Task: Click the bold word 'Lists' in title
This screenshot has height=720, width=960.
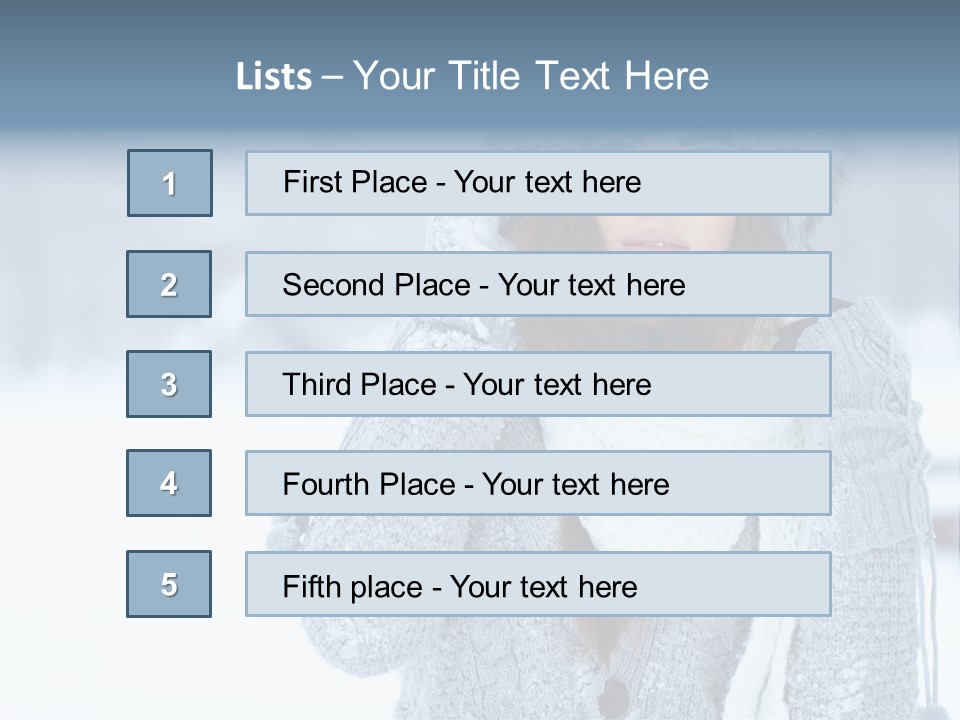Action: (274, 76)
